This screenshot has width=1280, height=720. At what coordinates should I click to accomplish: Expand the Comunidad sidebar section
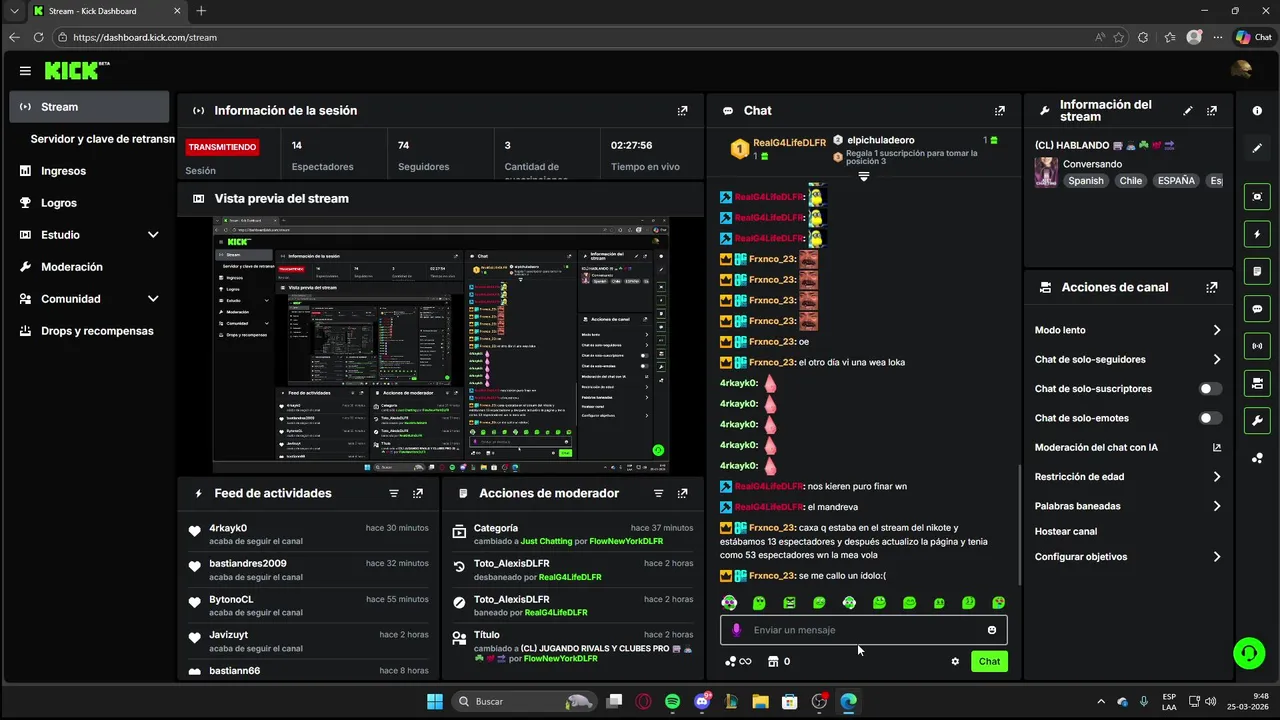pos(153,299)
